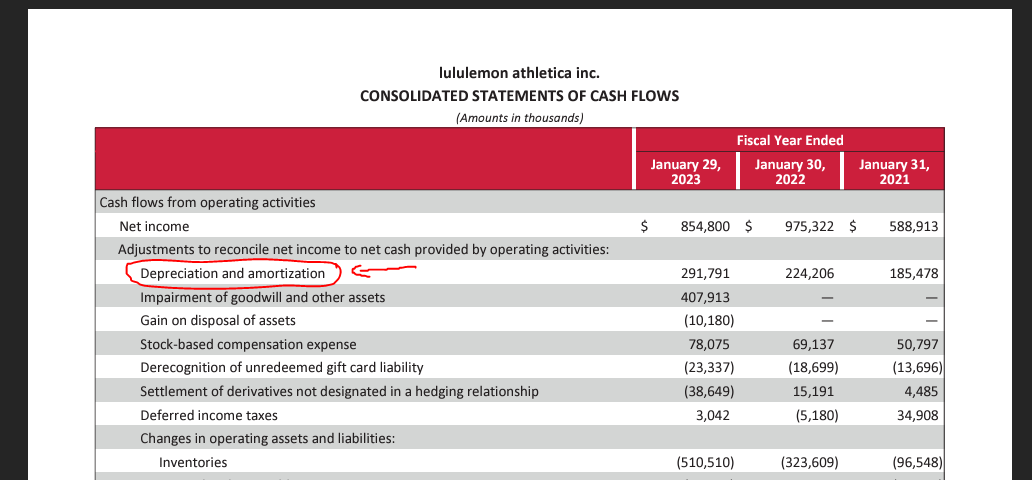Click the red hand-drawn arrow annotation
The width and height of the screenshot is (1032, 480).
click(x=383, y=269)
